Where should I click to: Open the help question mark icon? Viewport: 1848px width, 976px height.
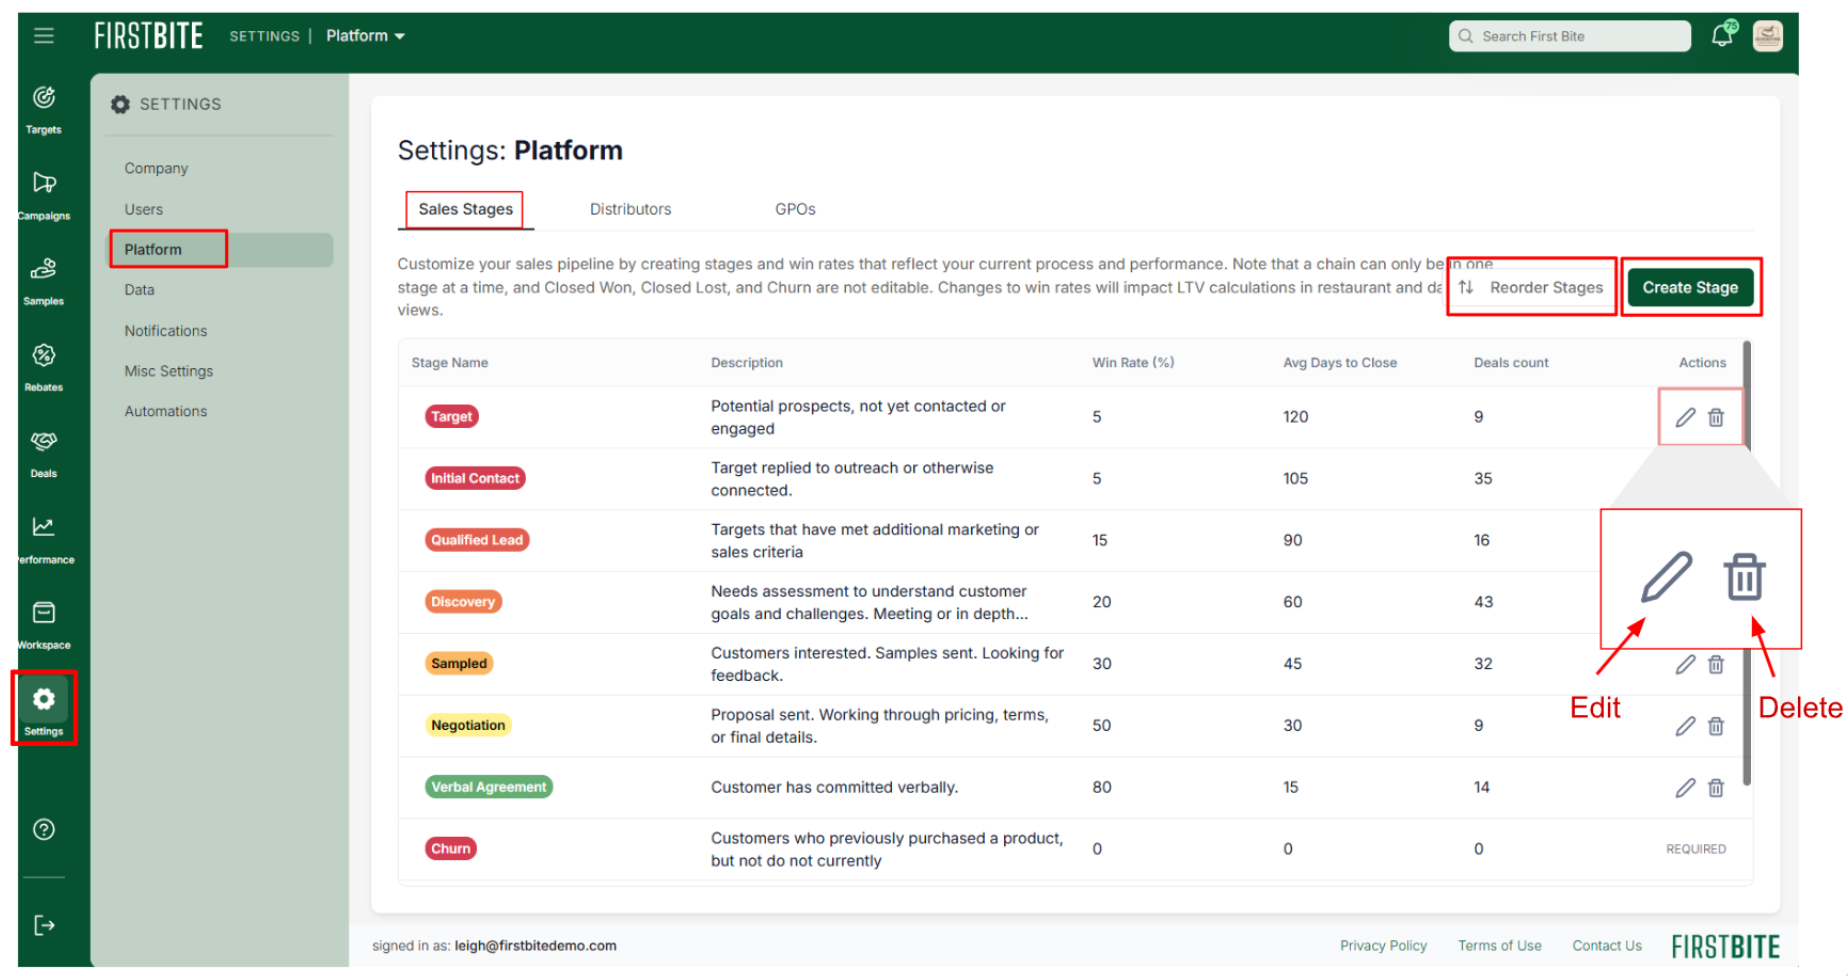click(44, 829)
